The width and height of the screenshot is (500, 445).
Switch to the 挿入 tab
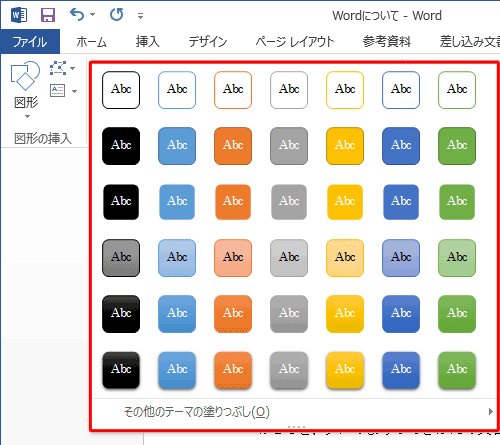point(148,42)
